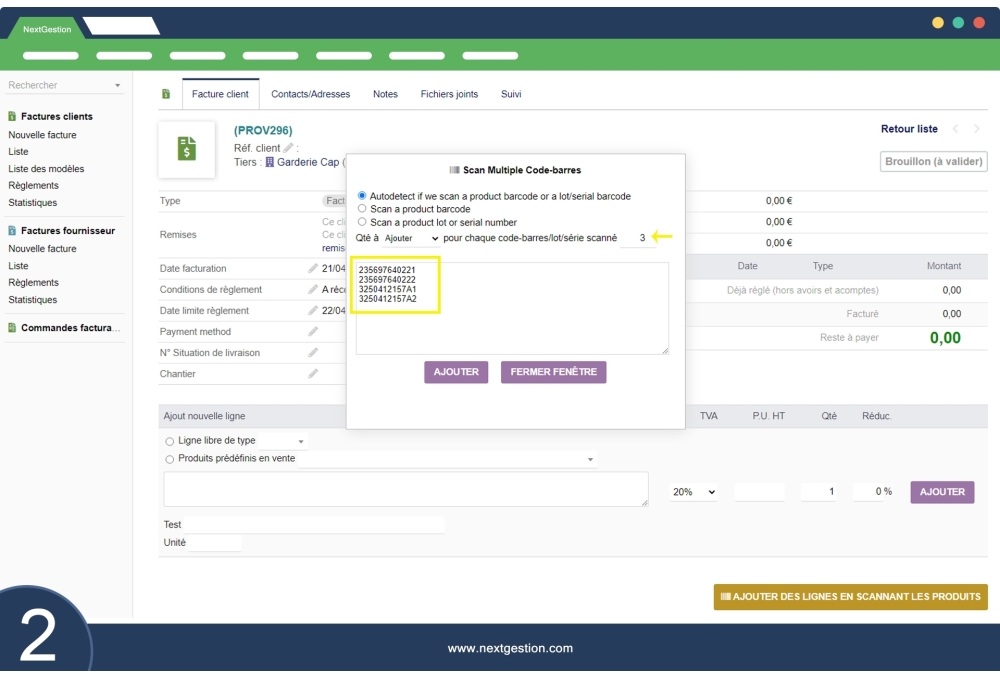Click the pencil icon beside Date facturation
Image resolution: width=1000 pixels, height=679 pixels.
point(313,268)
